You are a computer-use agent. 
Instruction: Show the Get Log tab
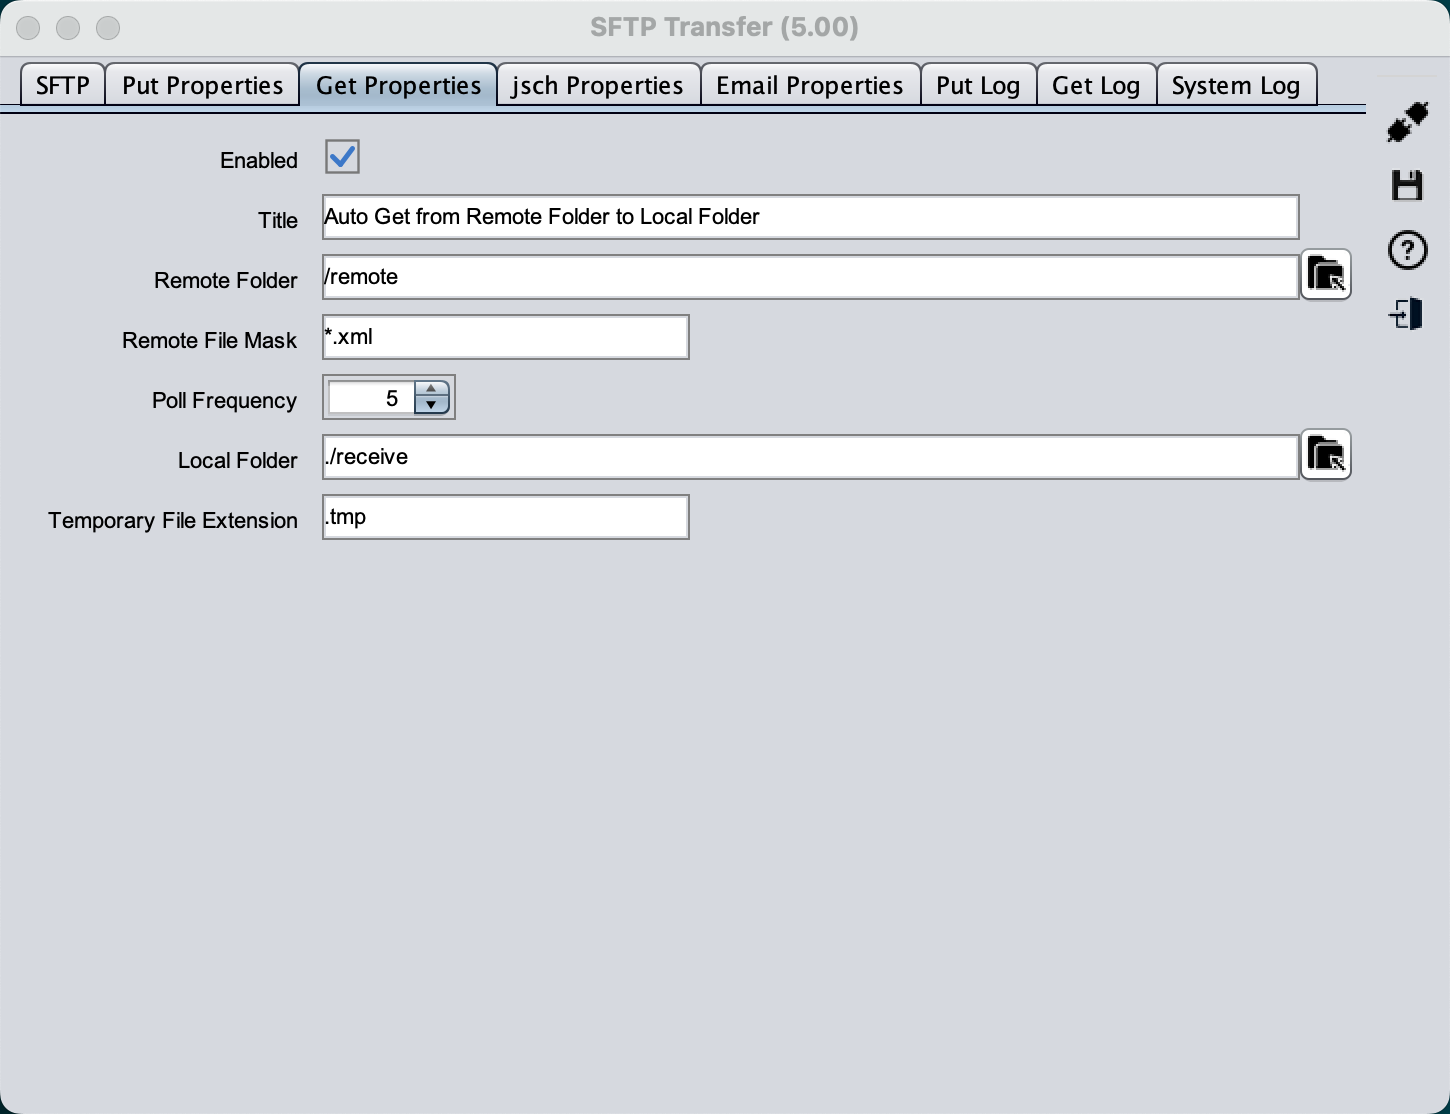coord(1095,86)
